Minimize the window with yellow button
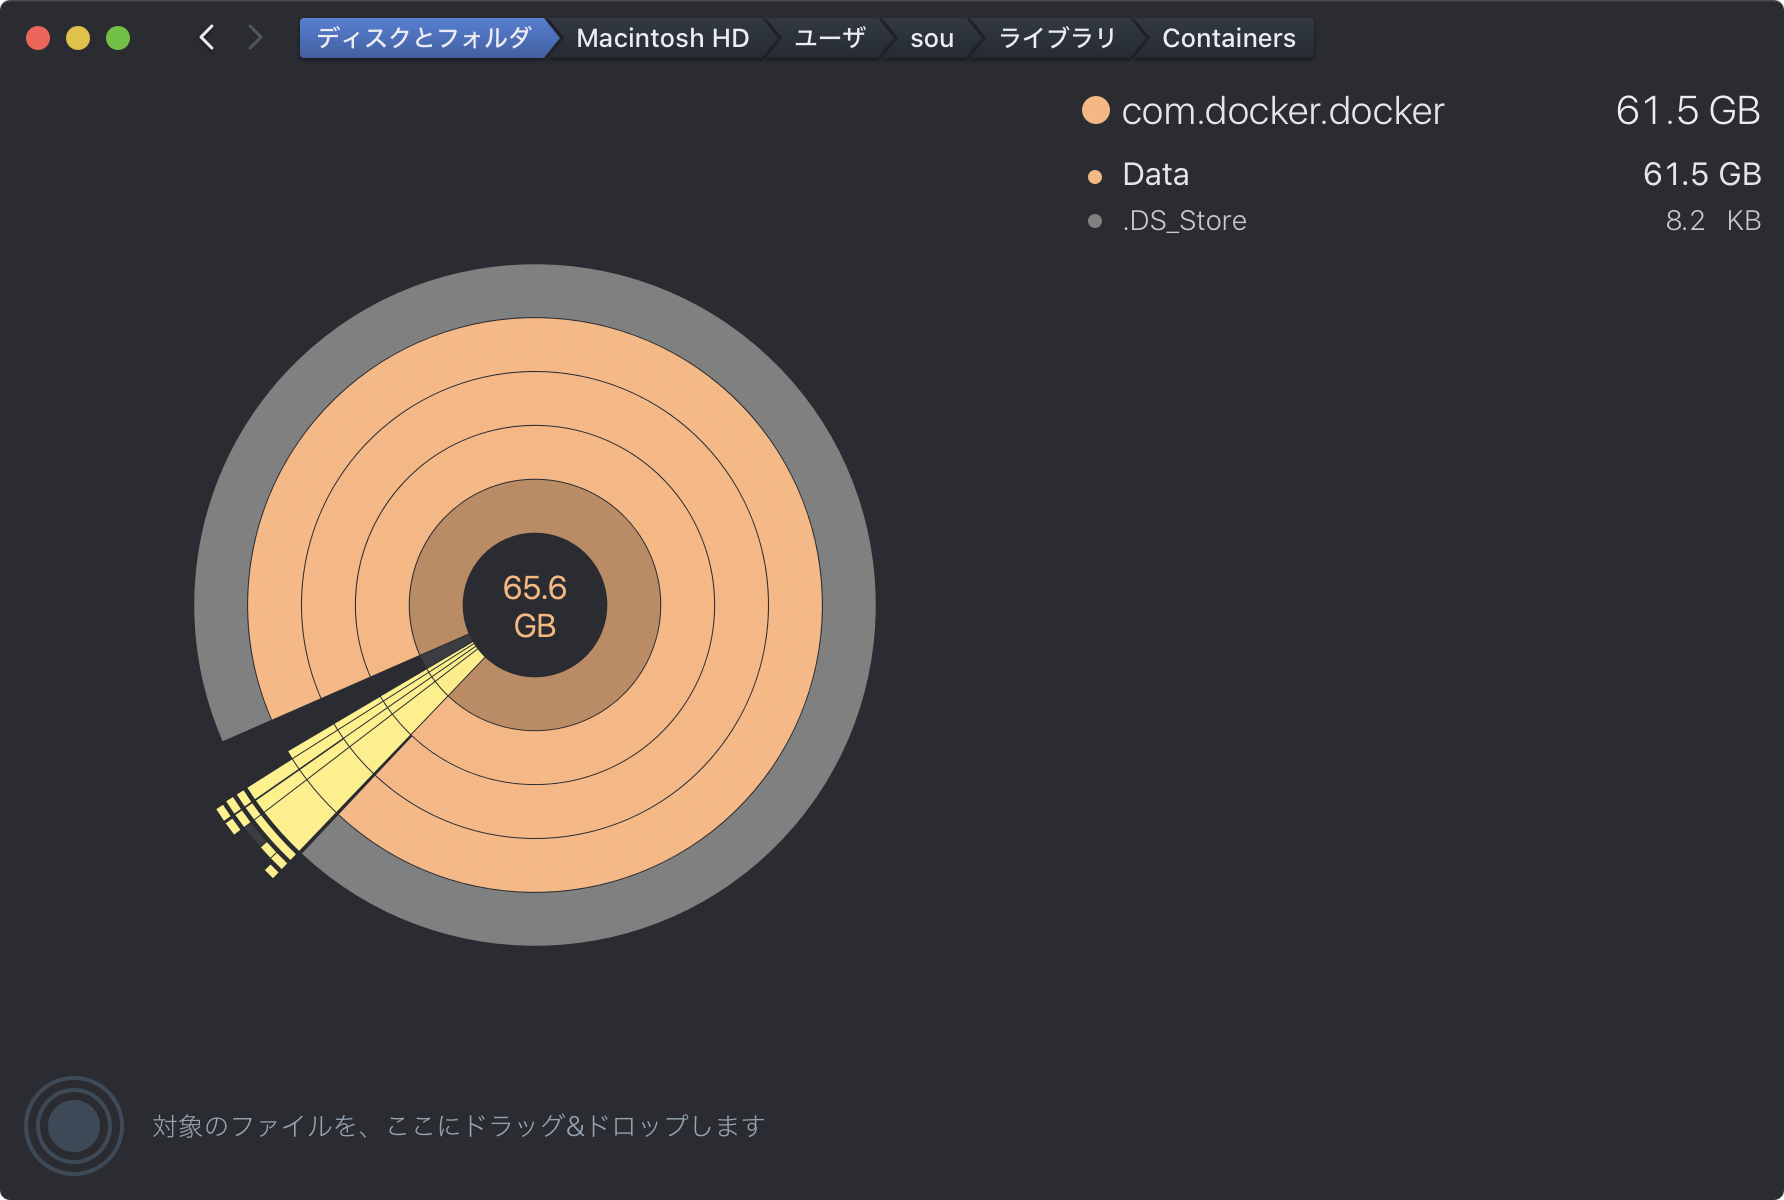Image resolution: width=1784 pixels, height=1200 pixels. [x=78, y=38]
